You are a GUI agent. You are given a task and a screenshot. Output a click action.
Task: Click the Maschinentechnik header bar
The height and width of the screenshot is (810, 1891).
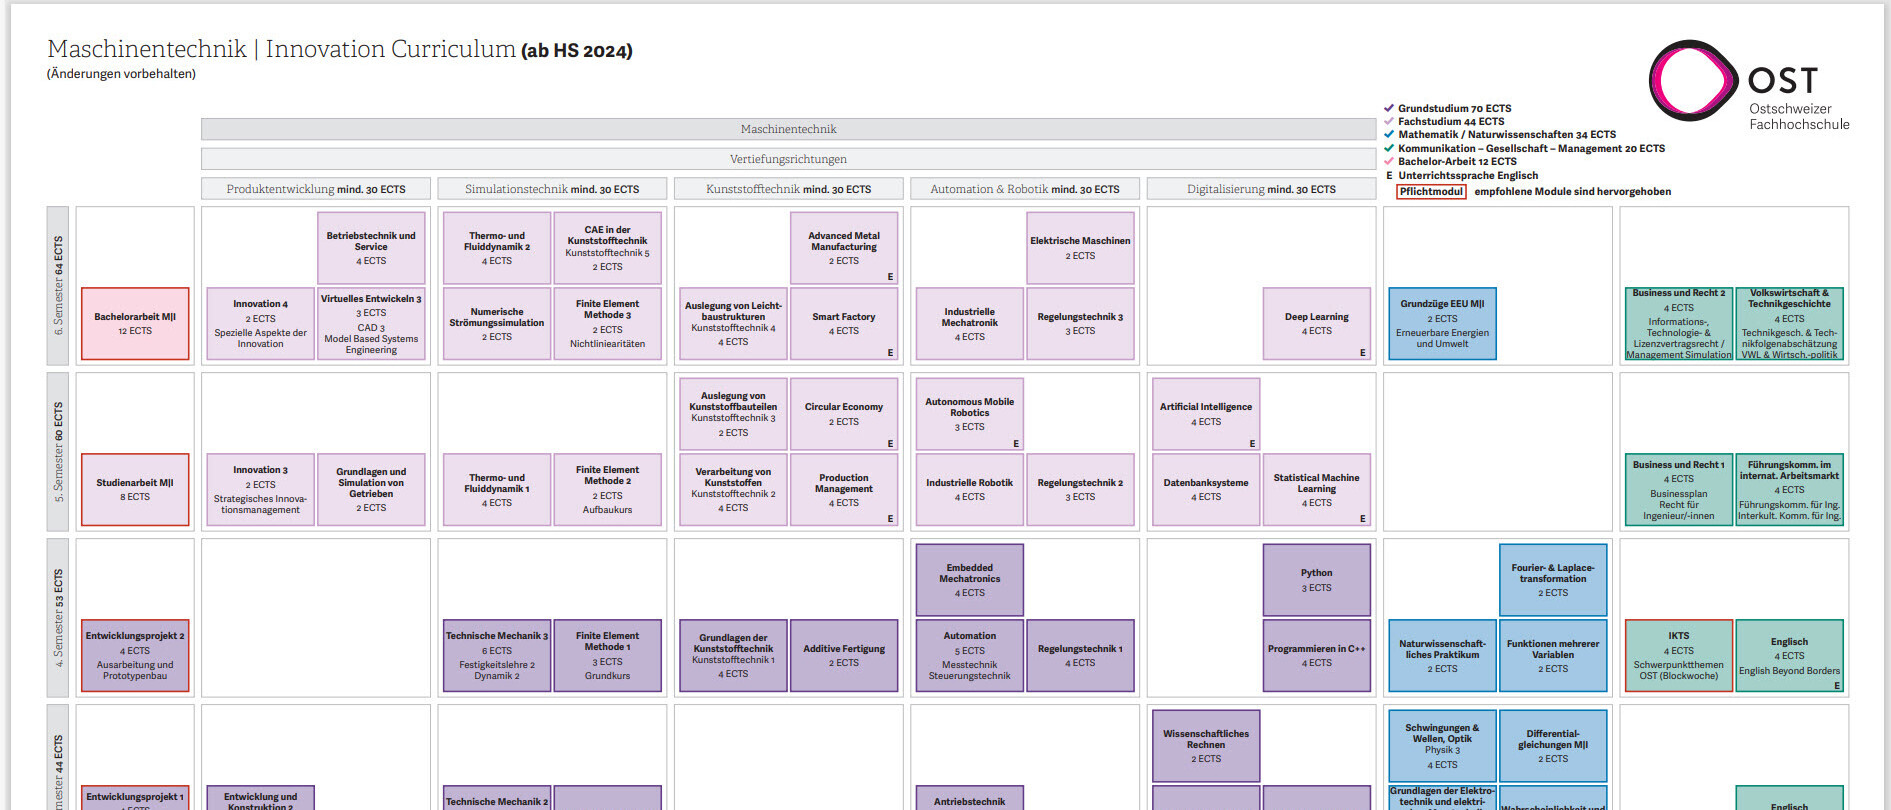click(788, 129)
